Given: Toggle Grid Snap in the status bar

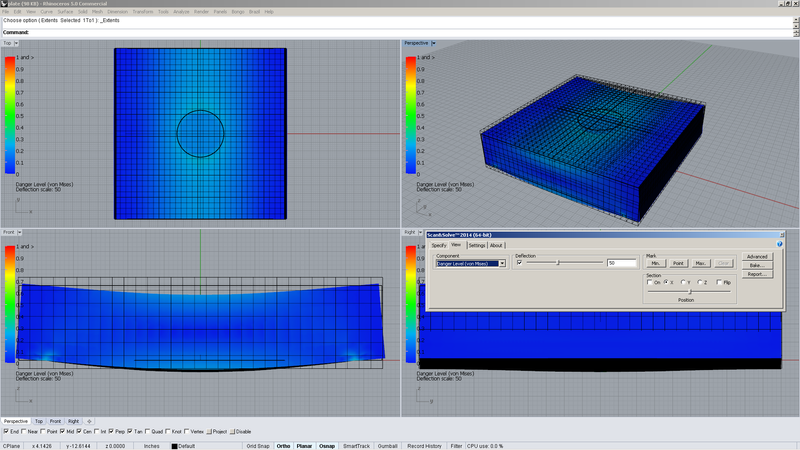Looking at the screenshot, I should coord(257,446).
